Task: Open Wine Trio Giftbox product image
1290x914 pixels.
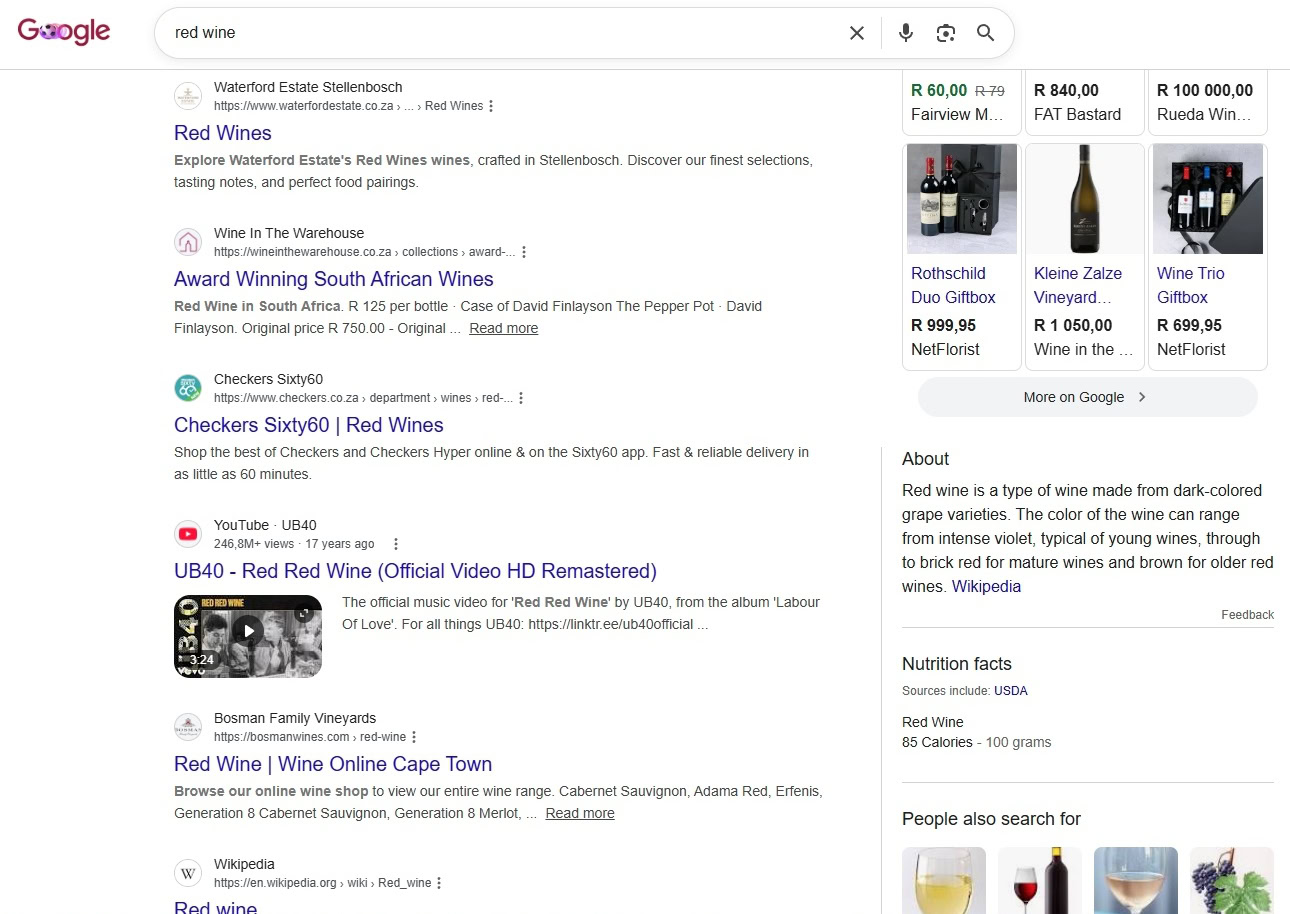Action: [1208, 199]
